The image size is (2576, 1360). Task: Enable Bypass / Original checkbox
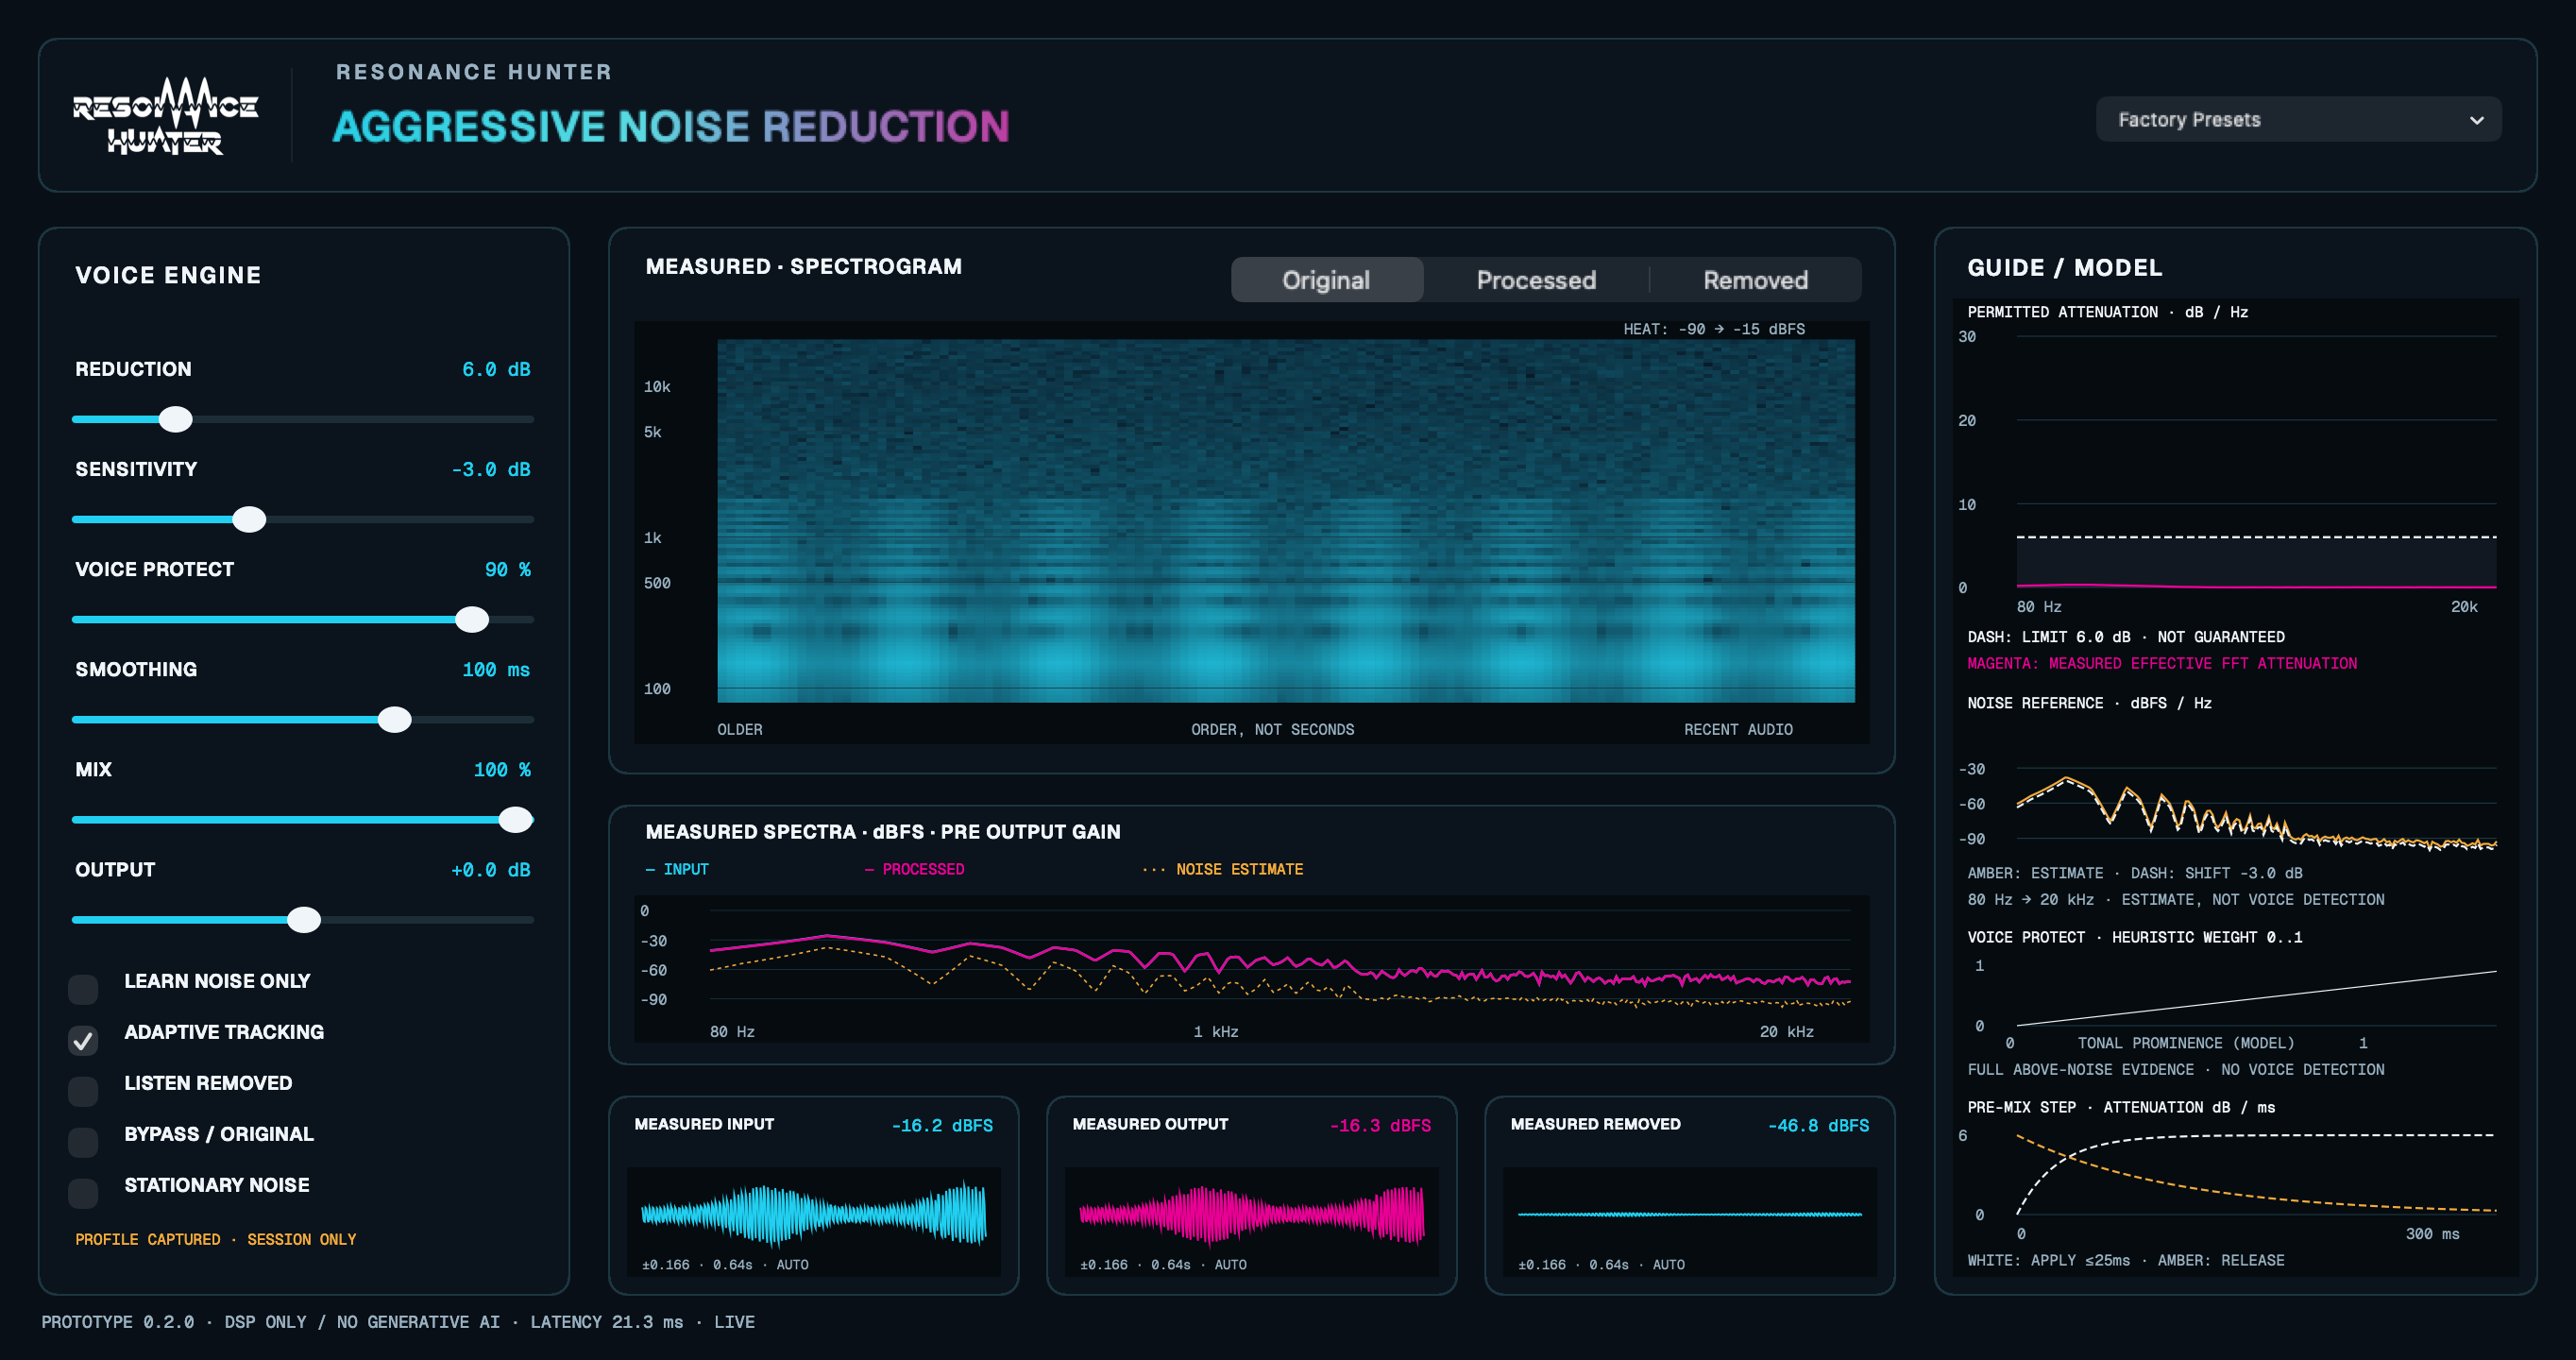[83, 1142]
